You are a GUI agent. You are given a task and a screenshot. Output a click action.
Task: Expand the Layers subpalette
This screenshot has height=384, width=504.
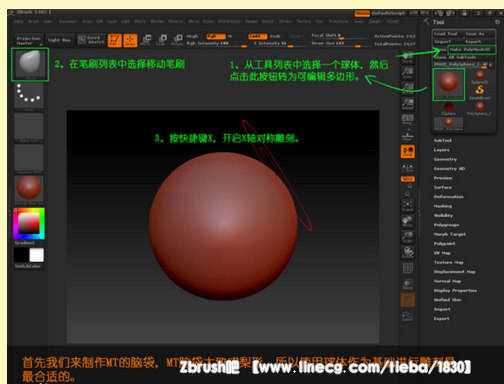[442, 150]
